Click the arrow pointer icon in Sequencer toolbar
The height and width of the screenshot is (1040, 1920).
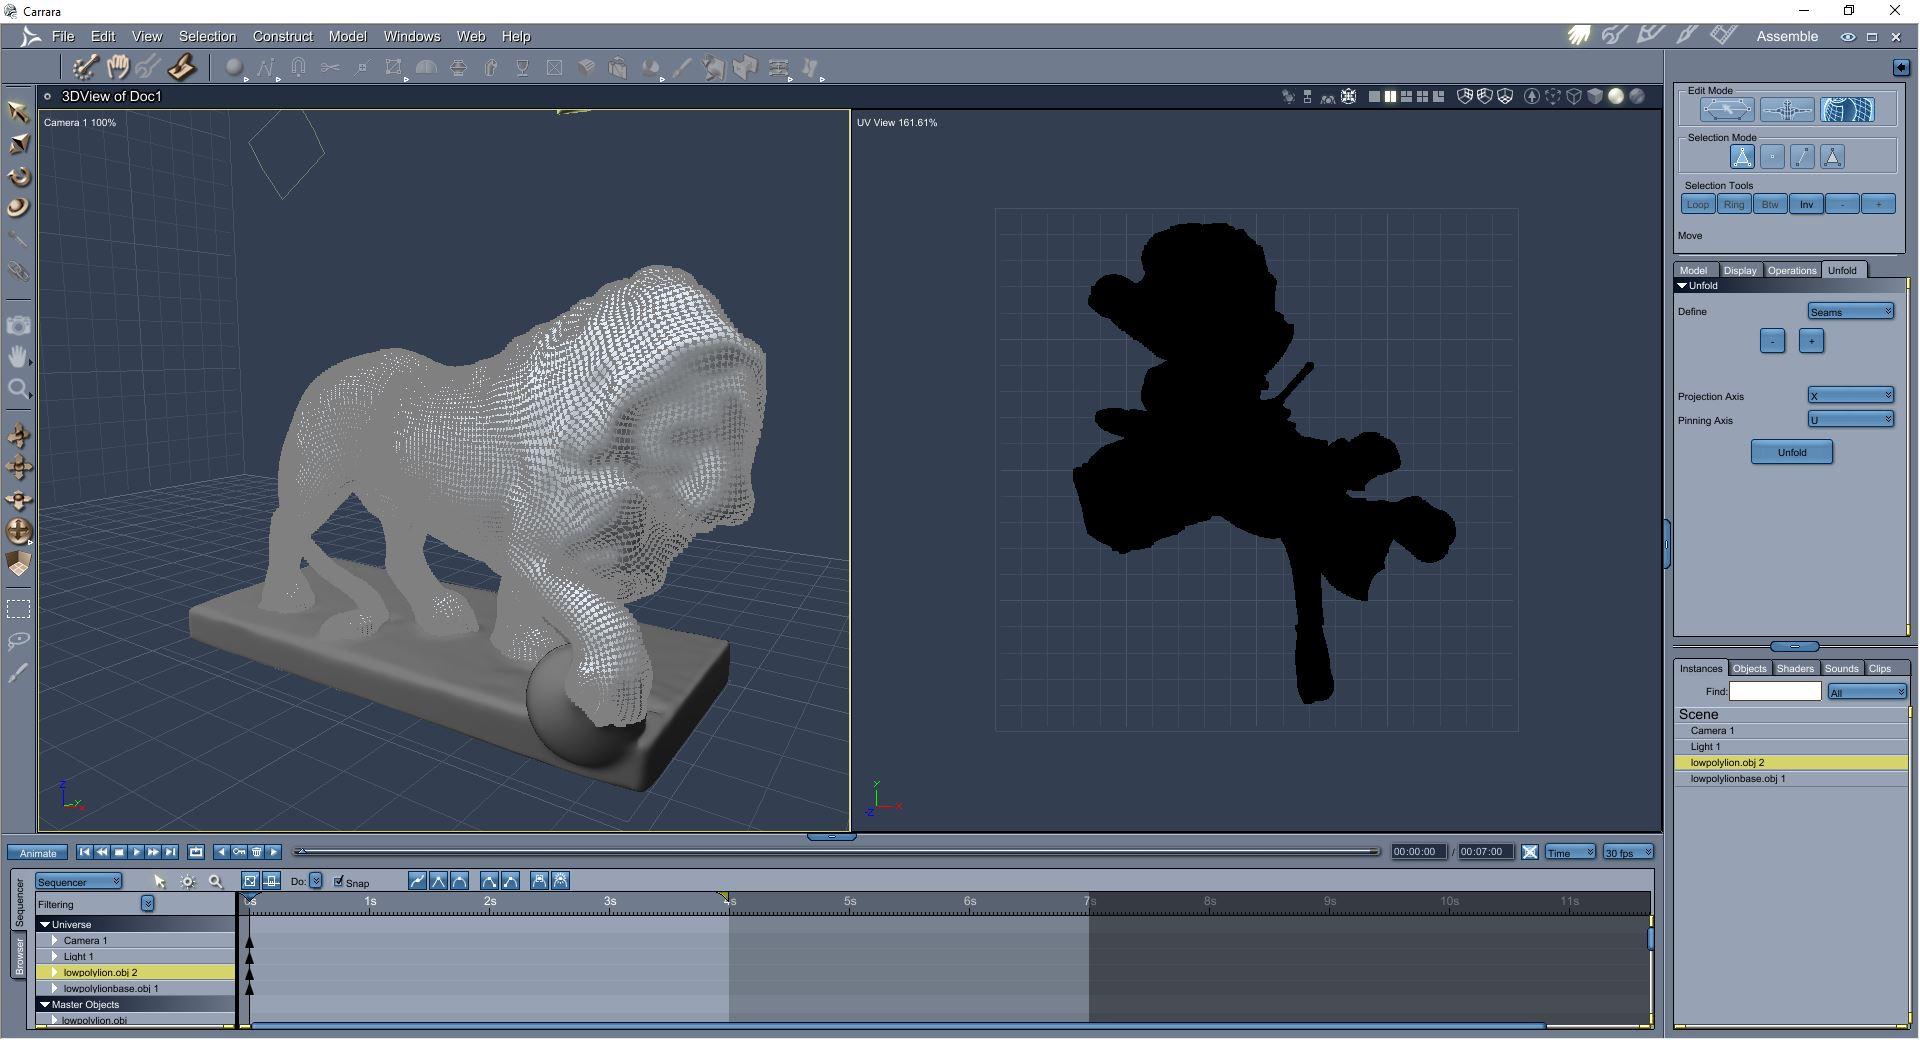[x=159, y=881]
